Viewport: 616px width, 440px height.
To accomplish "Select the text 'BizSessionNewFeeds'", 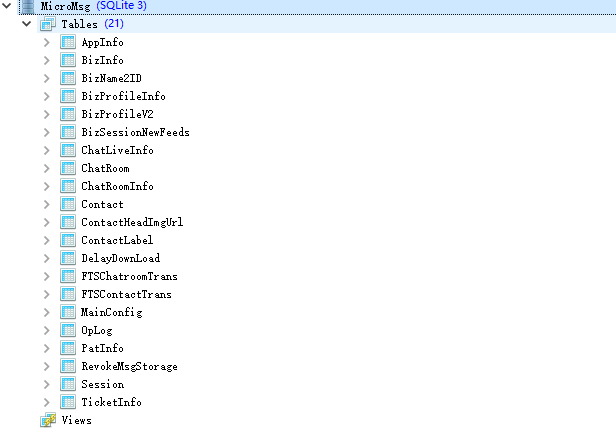I will pyautogui.click(x=136, y=132).
